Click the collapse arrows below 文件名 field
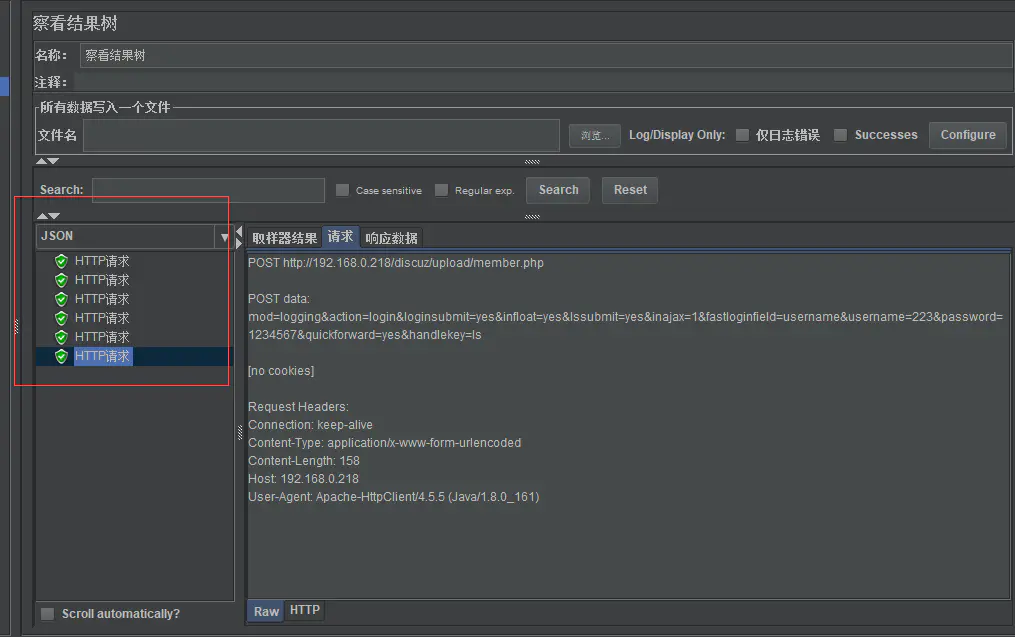Image resolution: width=1015 pixels, height=637 pixels. point(47,161)
